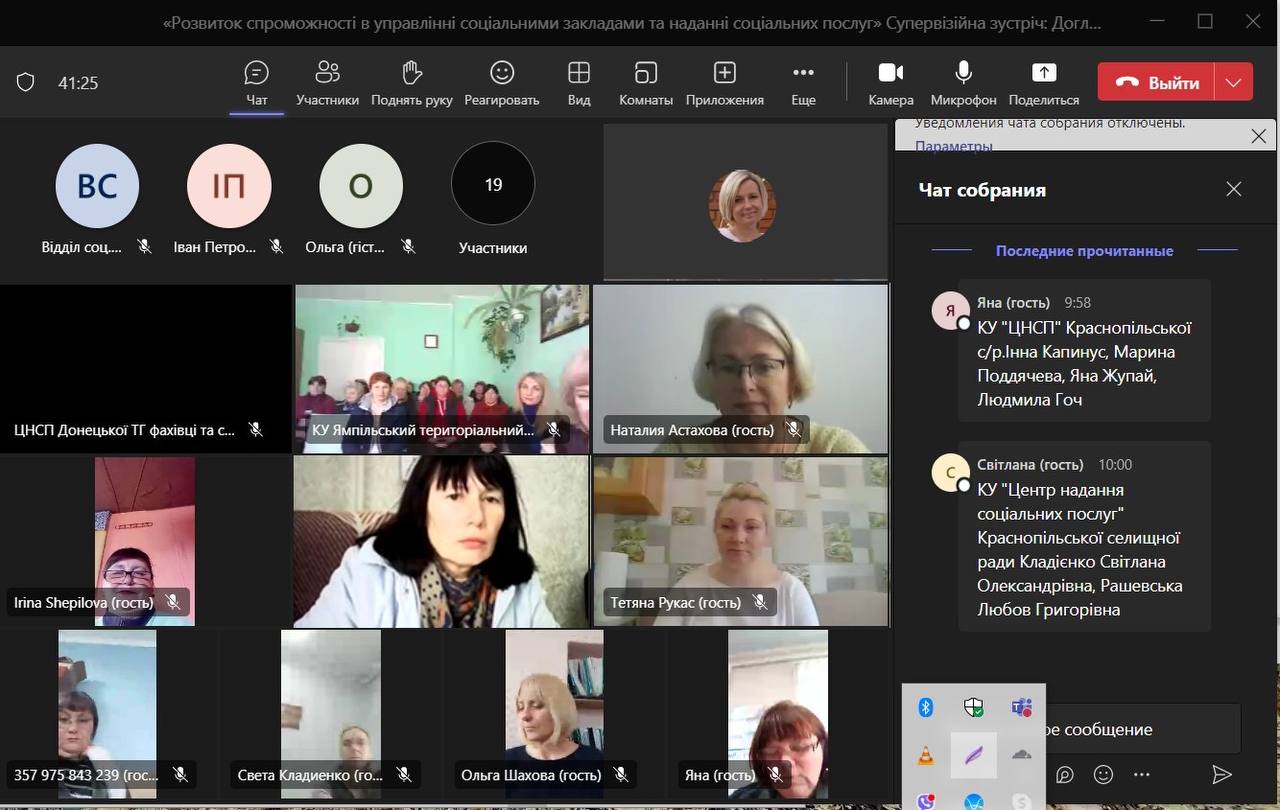Send the chat message
Screen dimensions: 1280x810
click(x=1222, y=775)
